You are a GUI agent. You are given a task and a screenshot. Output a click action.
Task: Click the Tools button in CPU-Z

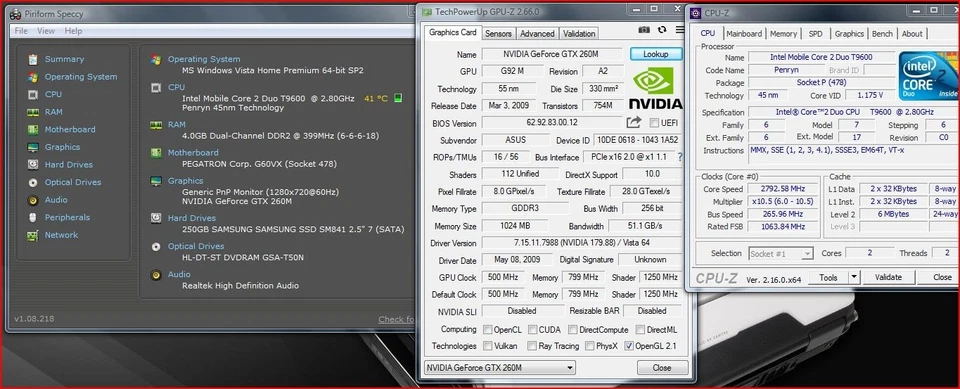pos(828,278)
